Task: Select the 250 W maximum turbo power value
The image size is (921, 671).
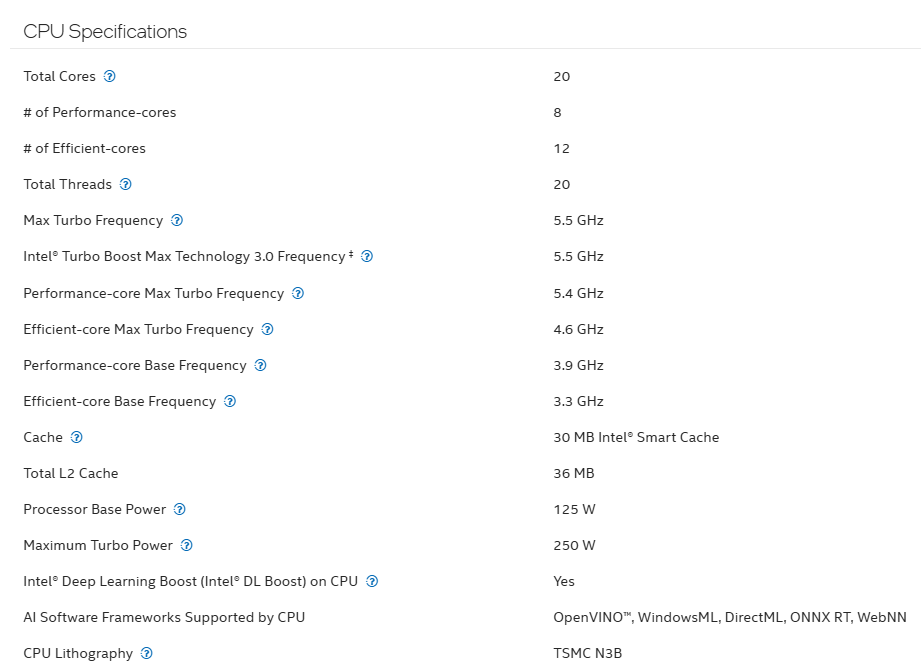Action: tap(574, 545)
